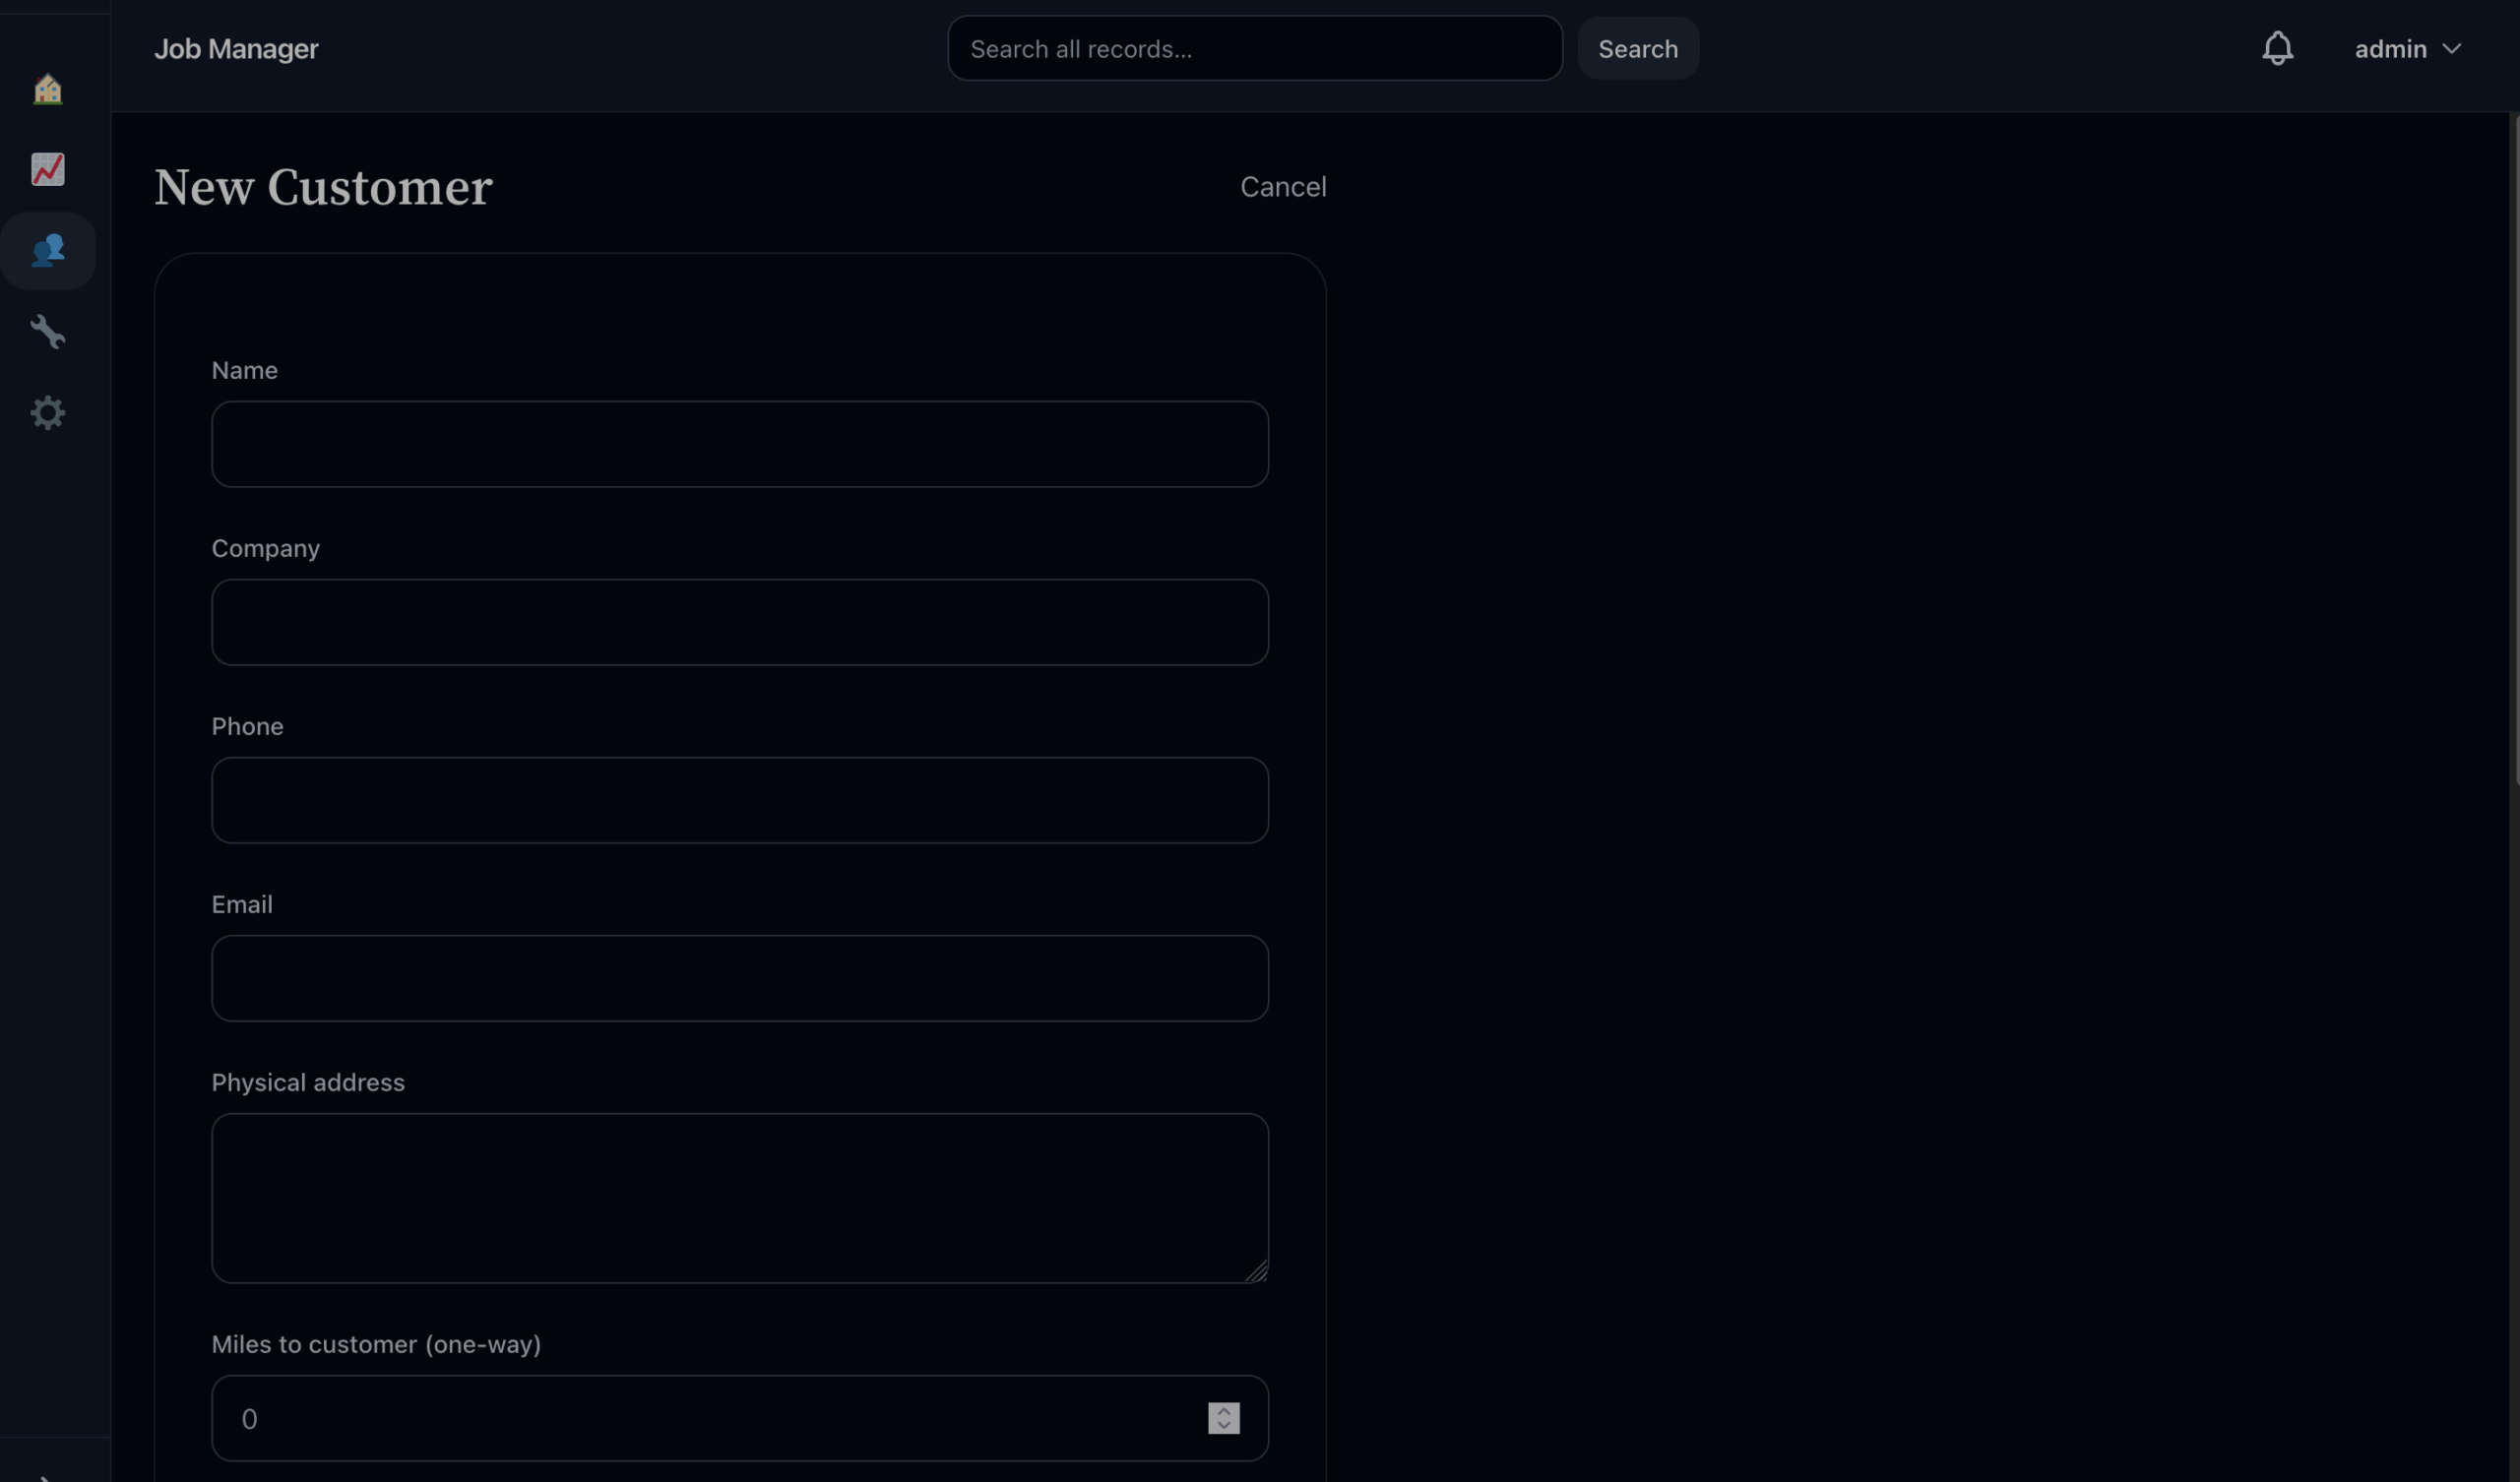Click the miles spinner arrows
This screenshot has height=1482, width=2520.
[1223, 1419]
